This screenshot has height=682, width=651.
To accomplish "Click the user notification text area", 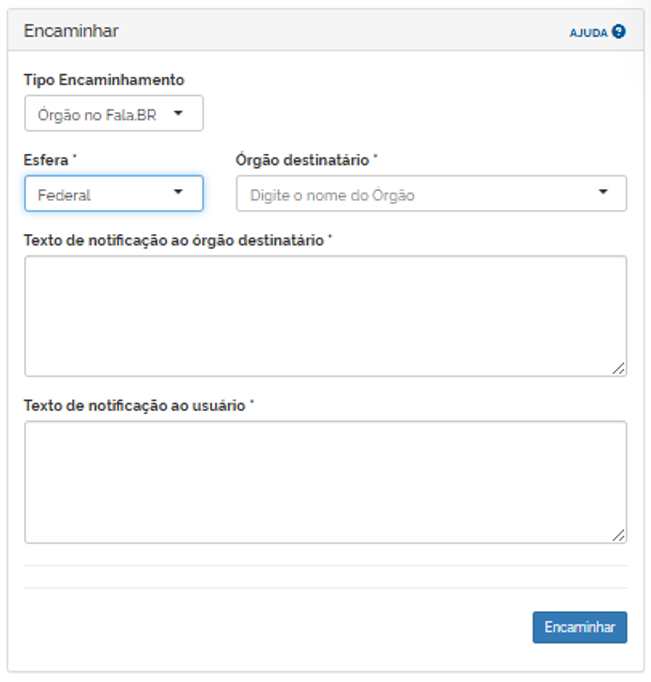I will tap(325, 481).
